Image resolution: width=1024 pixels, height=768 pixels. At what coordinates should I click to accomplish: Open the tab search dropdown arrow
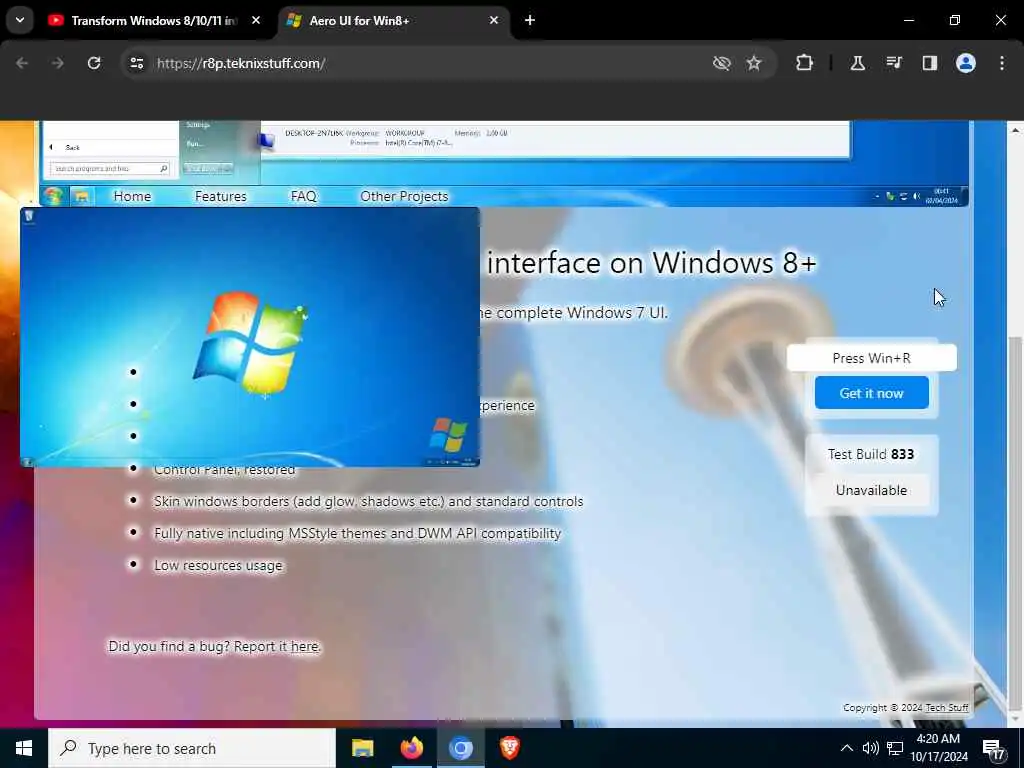point(20,20)
